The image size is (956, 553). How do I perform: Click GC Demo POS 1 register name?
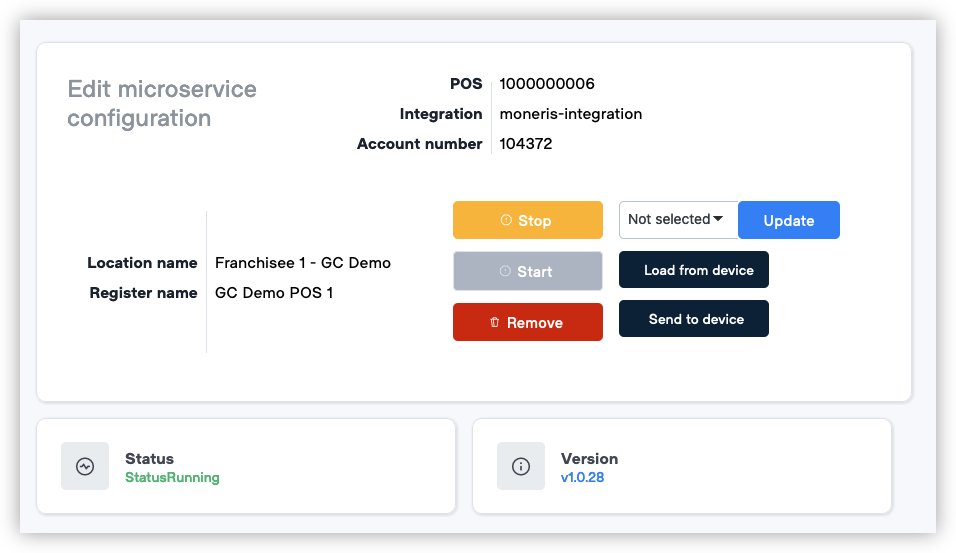tap(274, 293)
